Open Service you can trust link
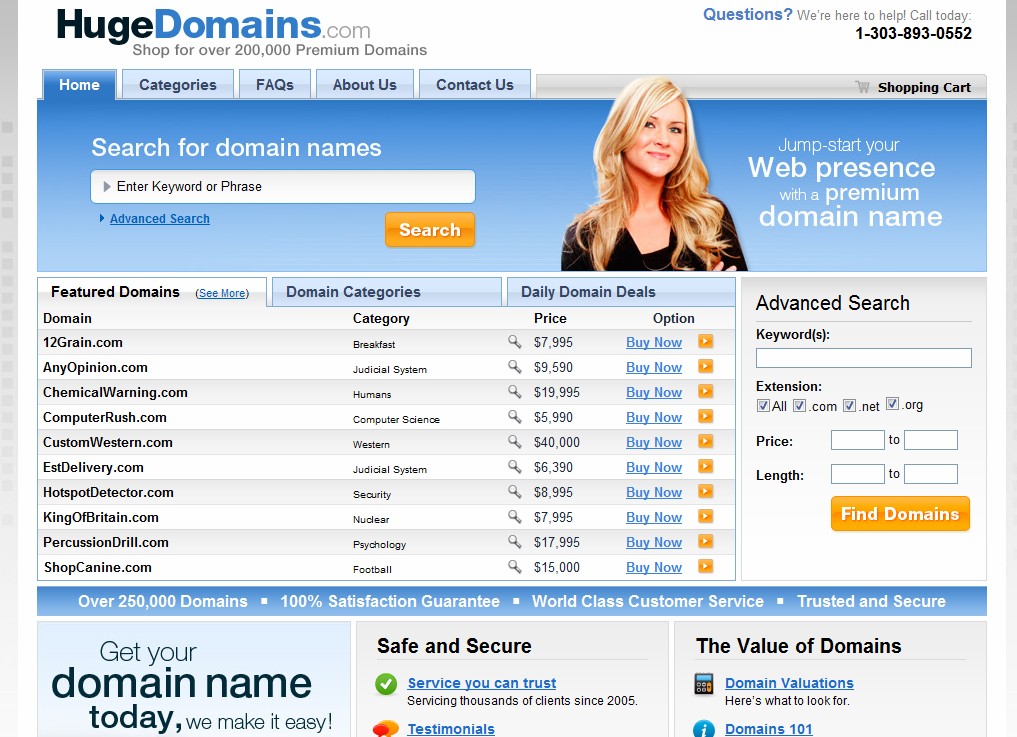Viewport: 1017px width, 737px height. pos(482,683)
